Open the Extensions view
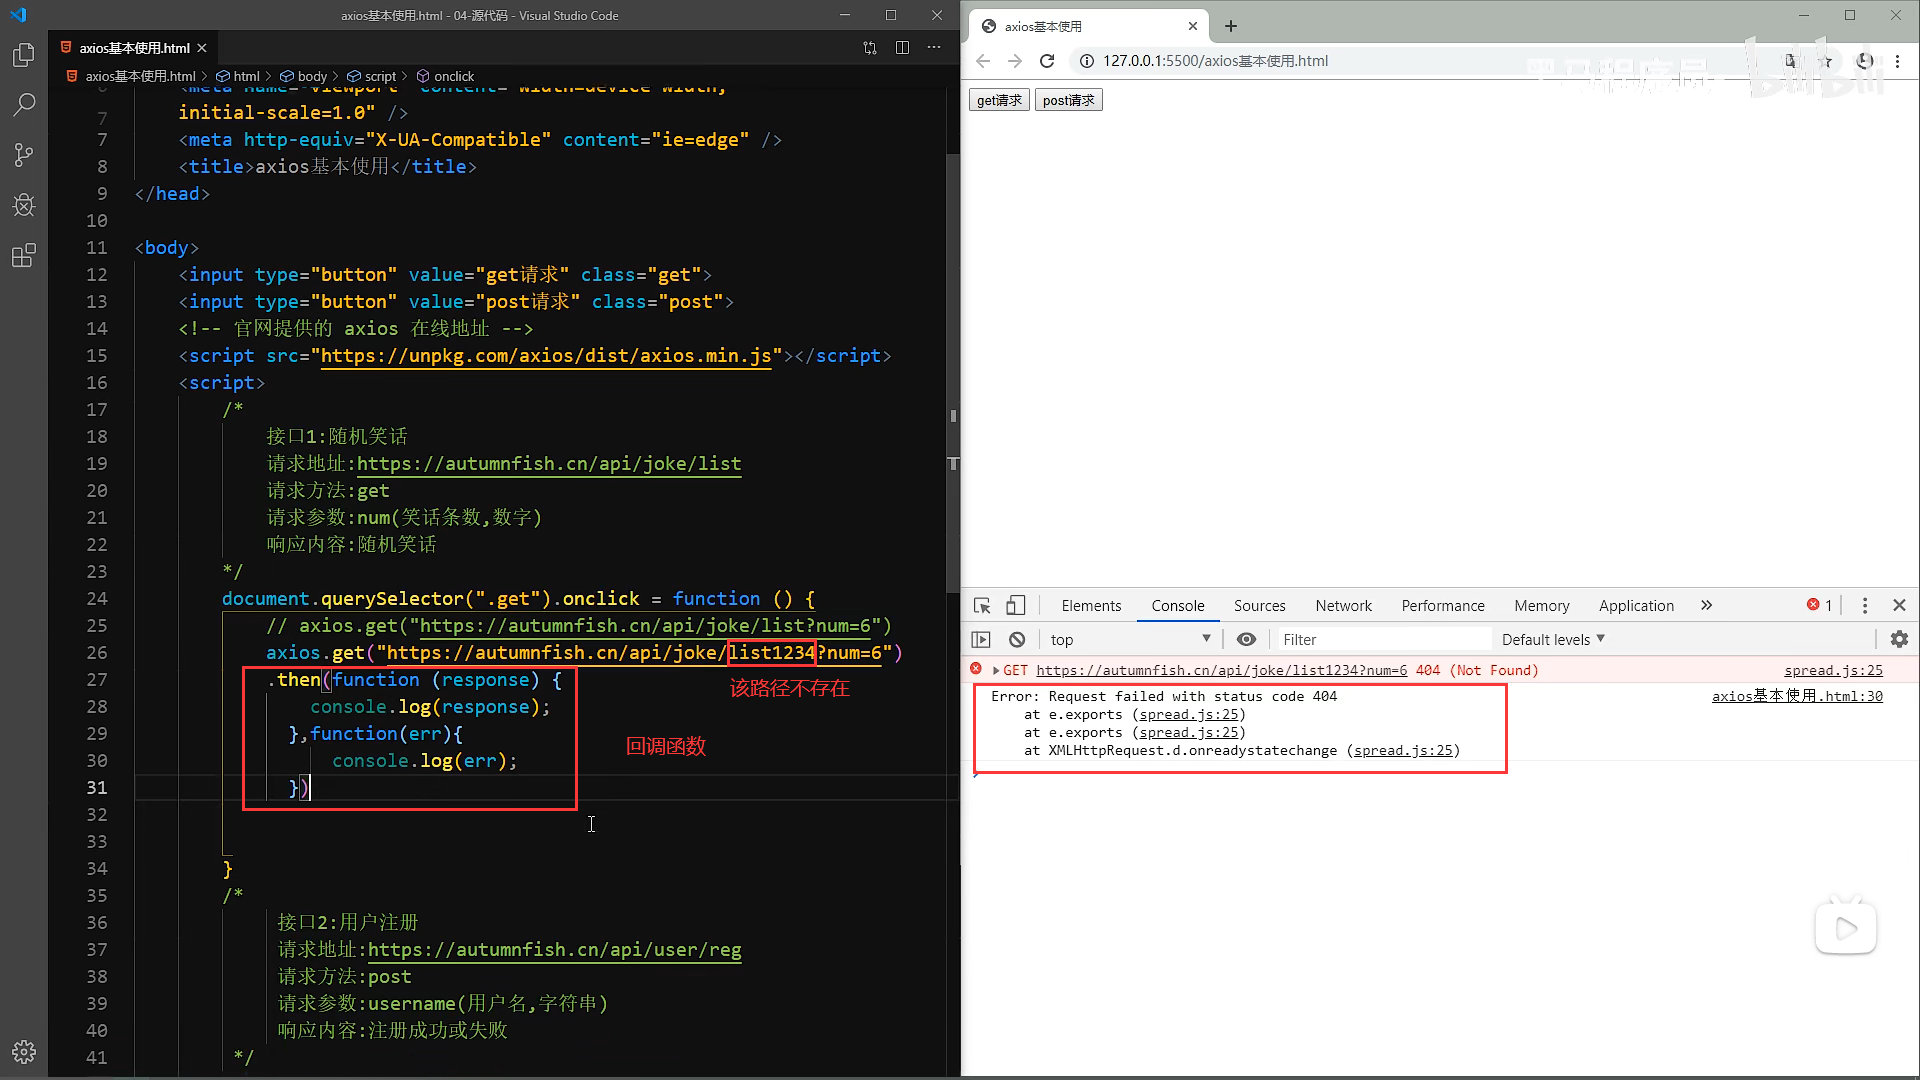This screenshot has height=1080, width=1920. (24, 256)
